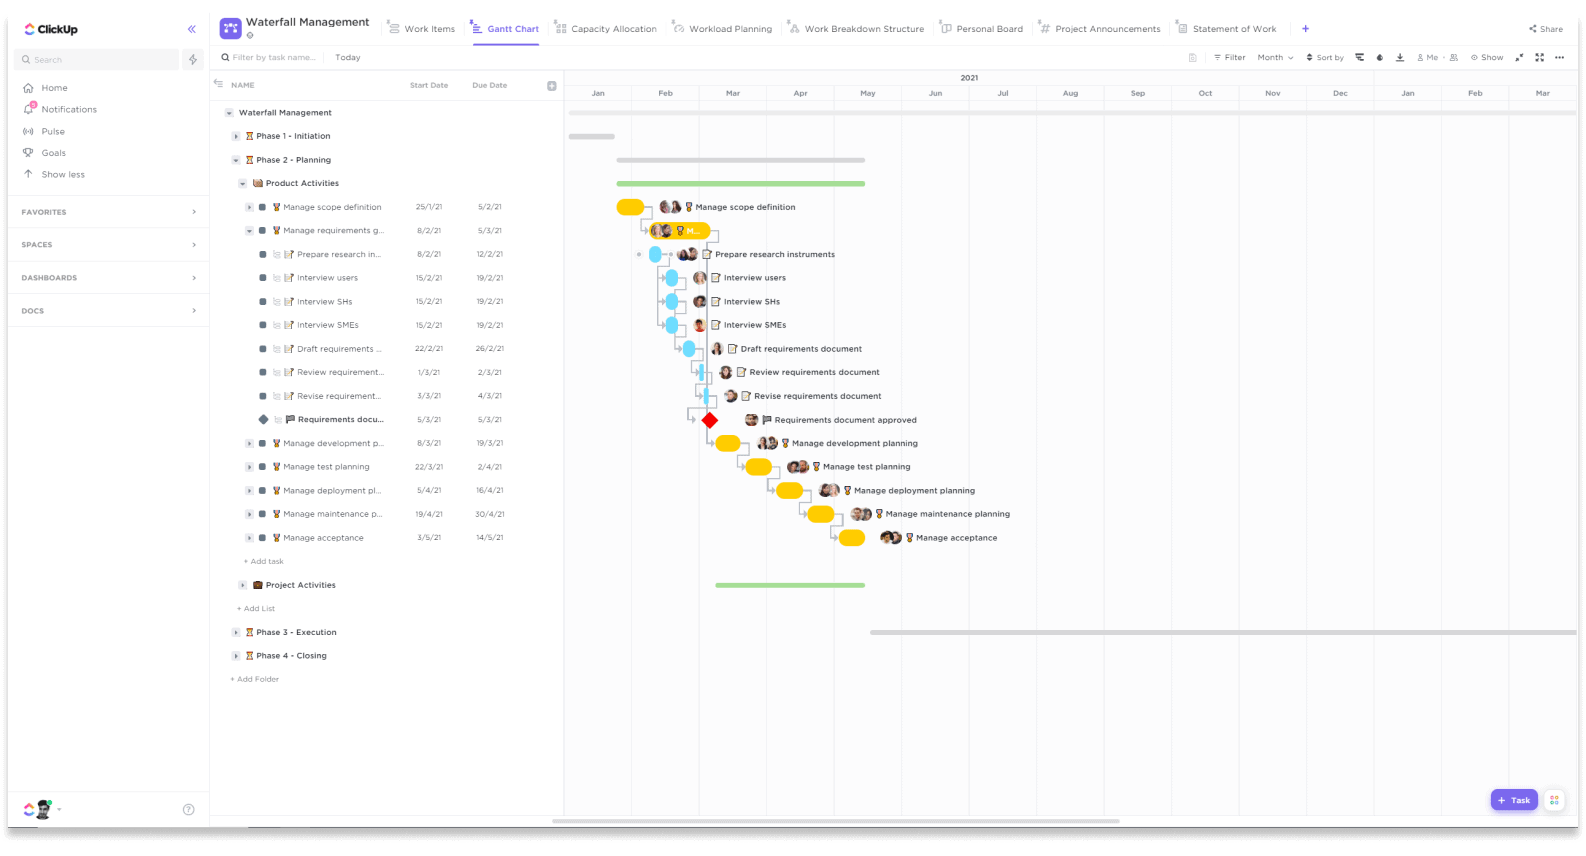Viewport: 1586px width, 856px height.
Task: Collapse the task list panel arrow icon
Action: tap(219, 84)
